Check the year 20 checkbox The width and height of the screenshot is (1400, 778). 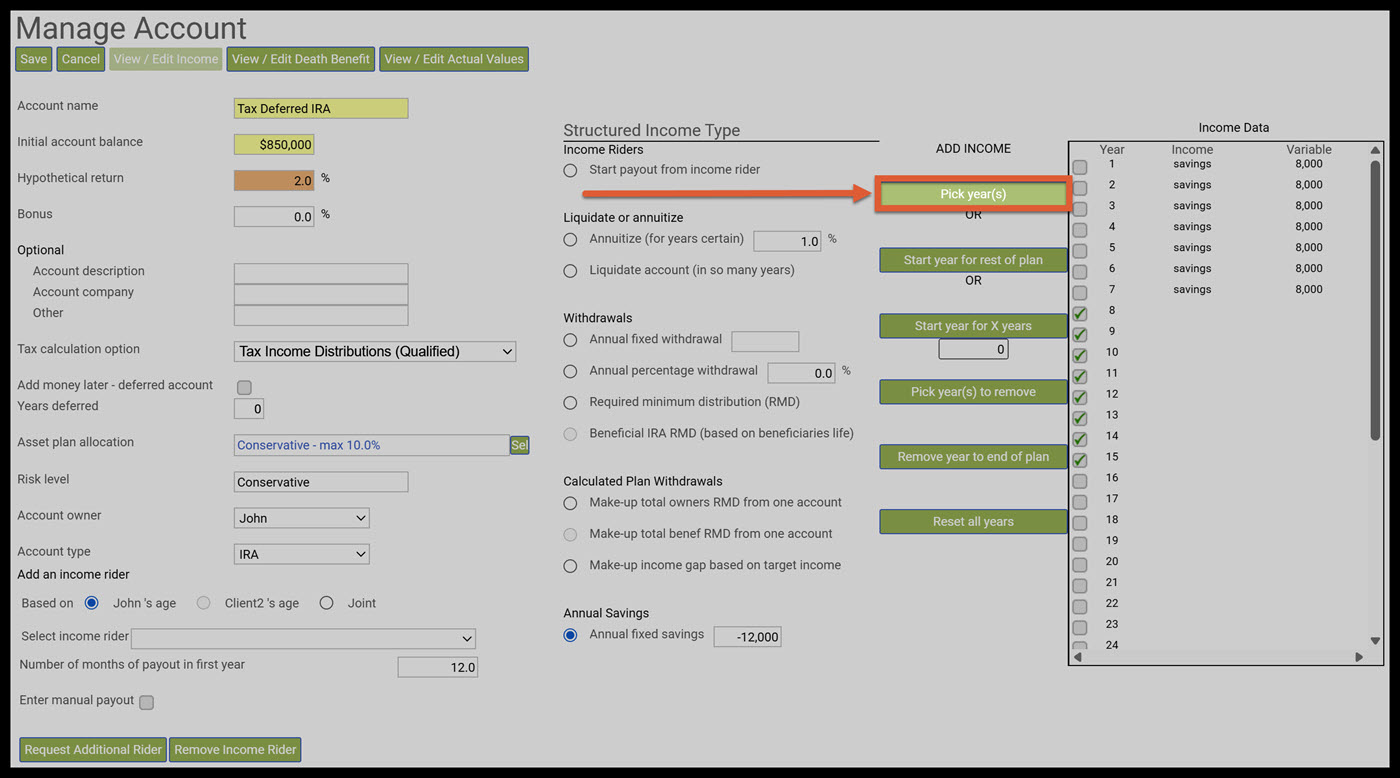pos(1080,564)
